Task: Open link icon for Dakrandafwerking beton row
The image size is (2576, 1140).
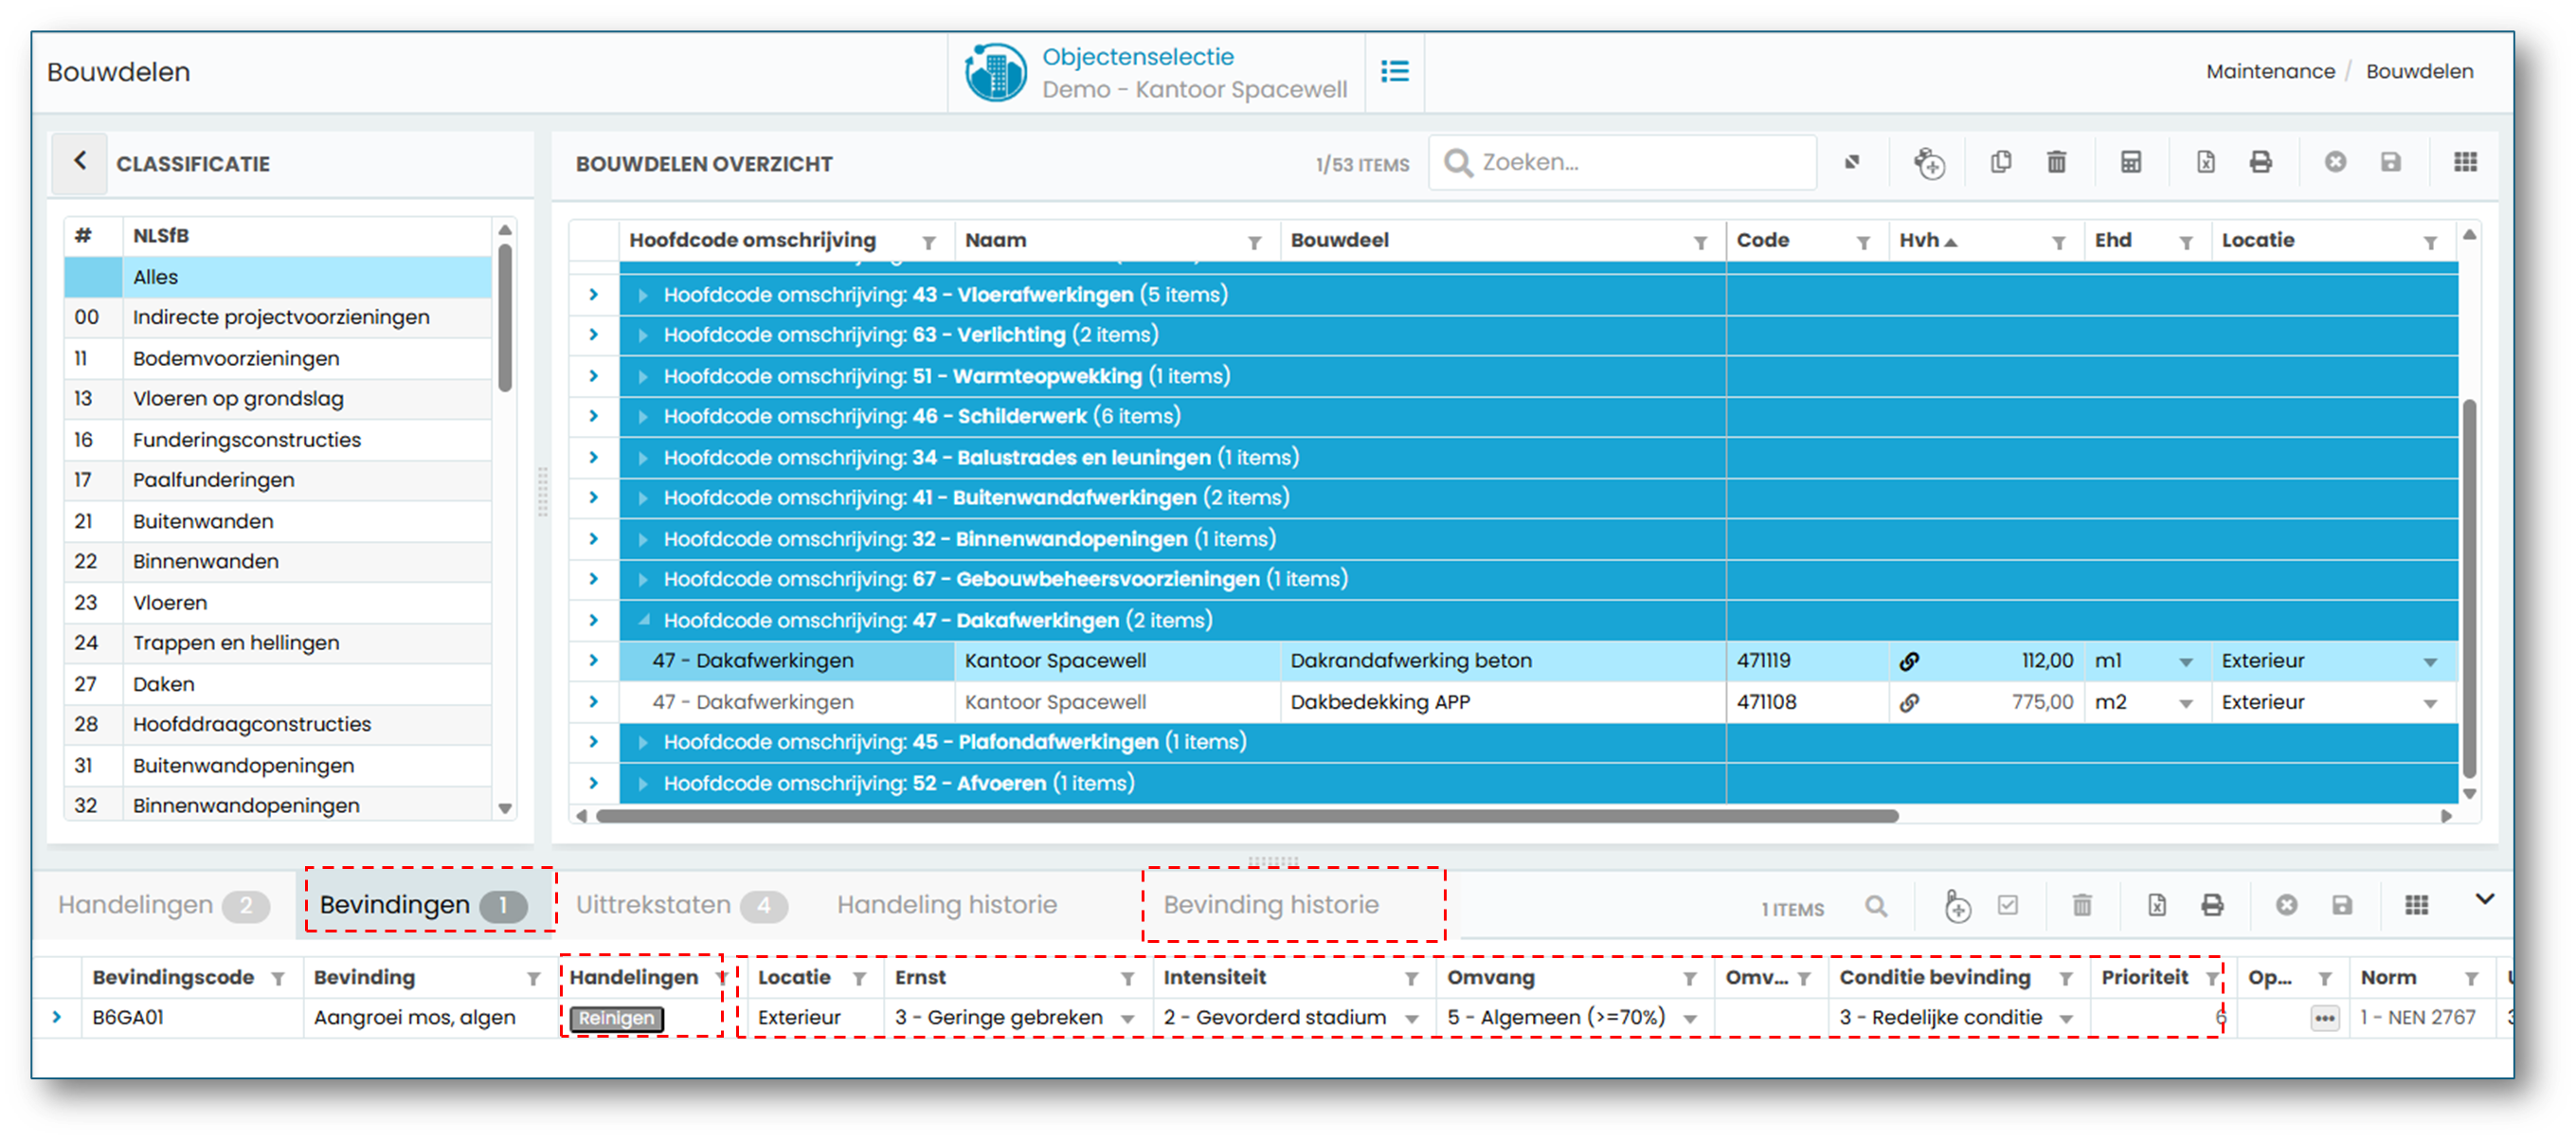Action: coord(1909,661)
